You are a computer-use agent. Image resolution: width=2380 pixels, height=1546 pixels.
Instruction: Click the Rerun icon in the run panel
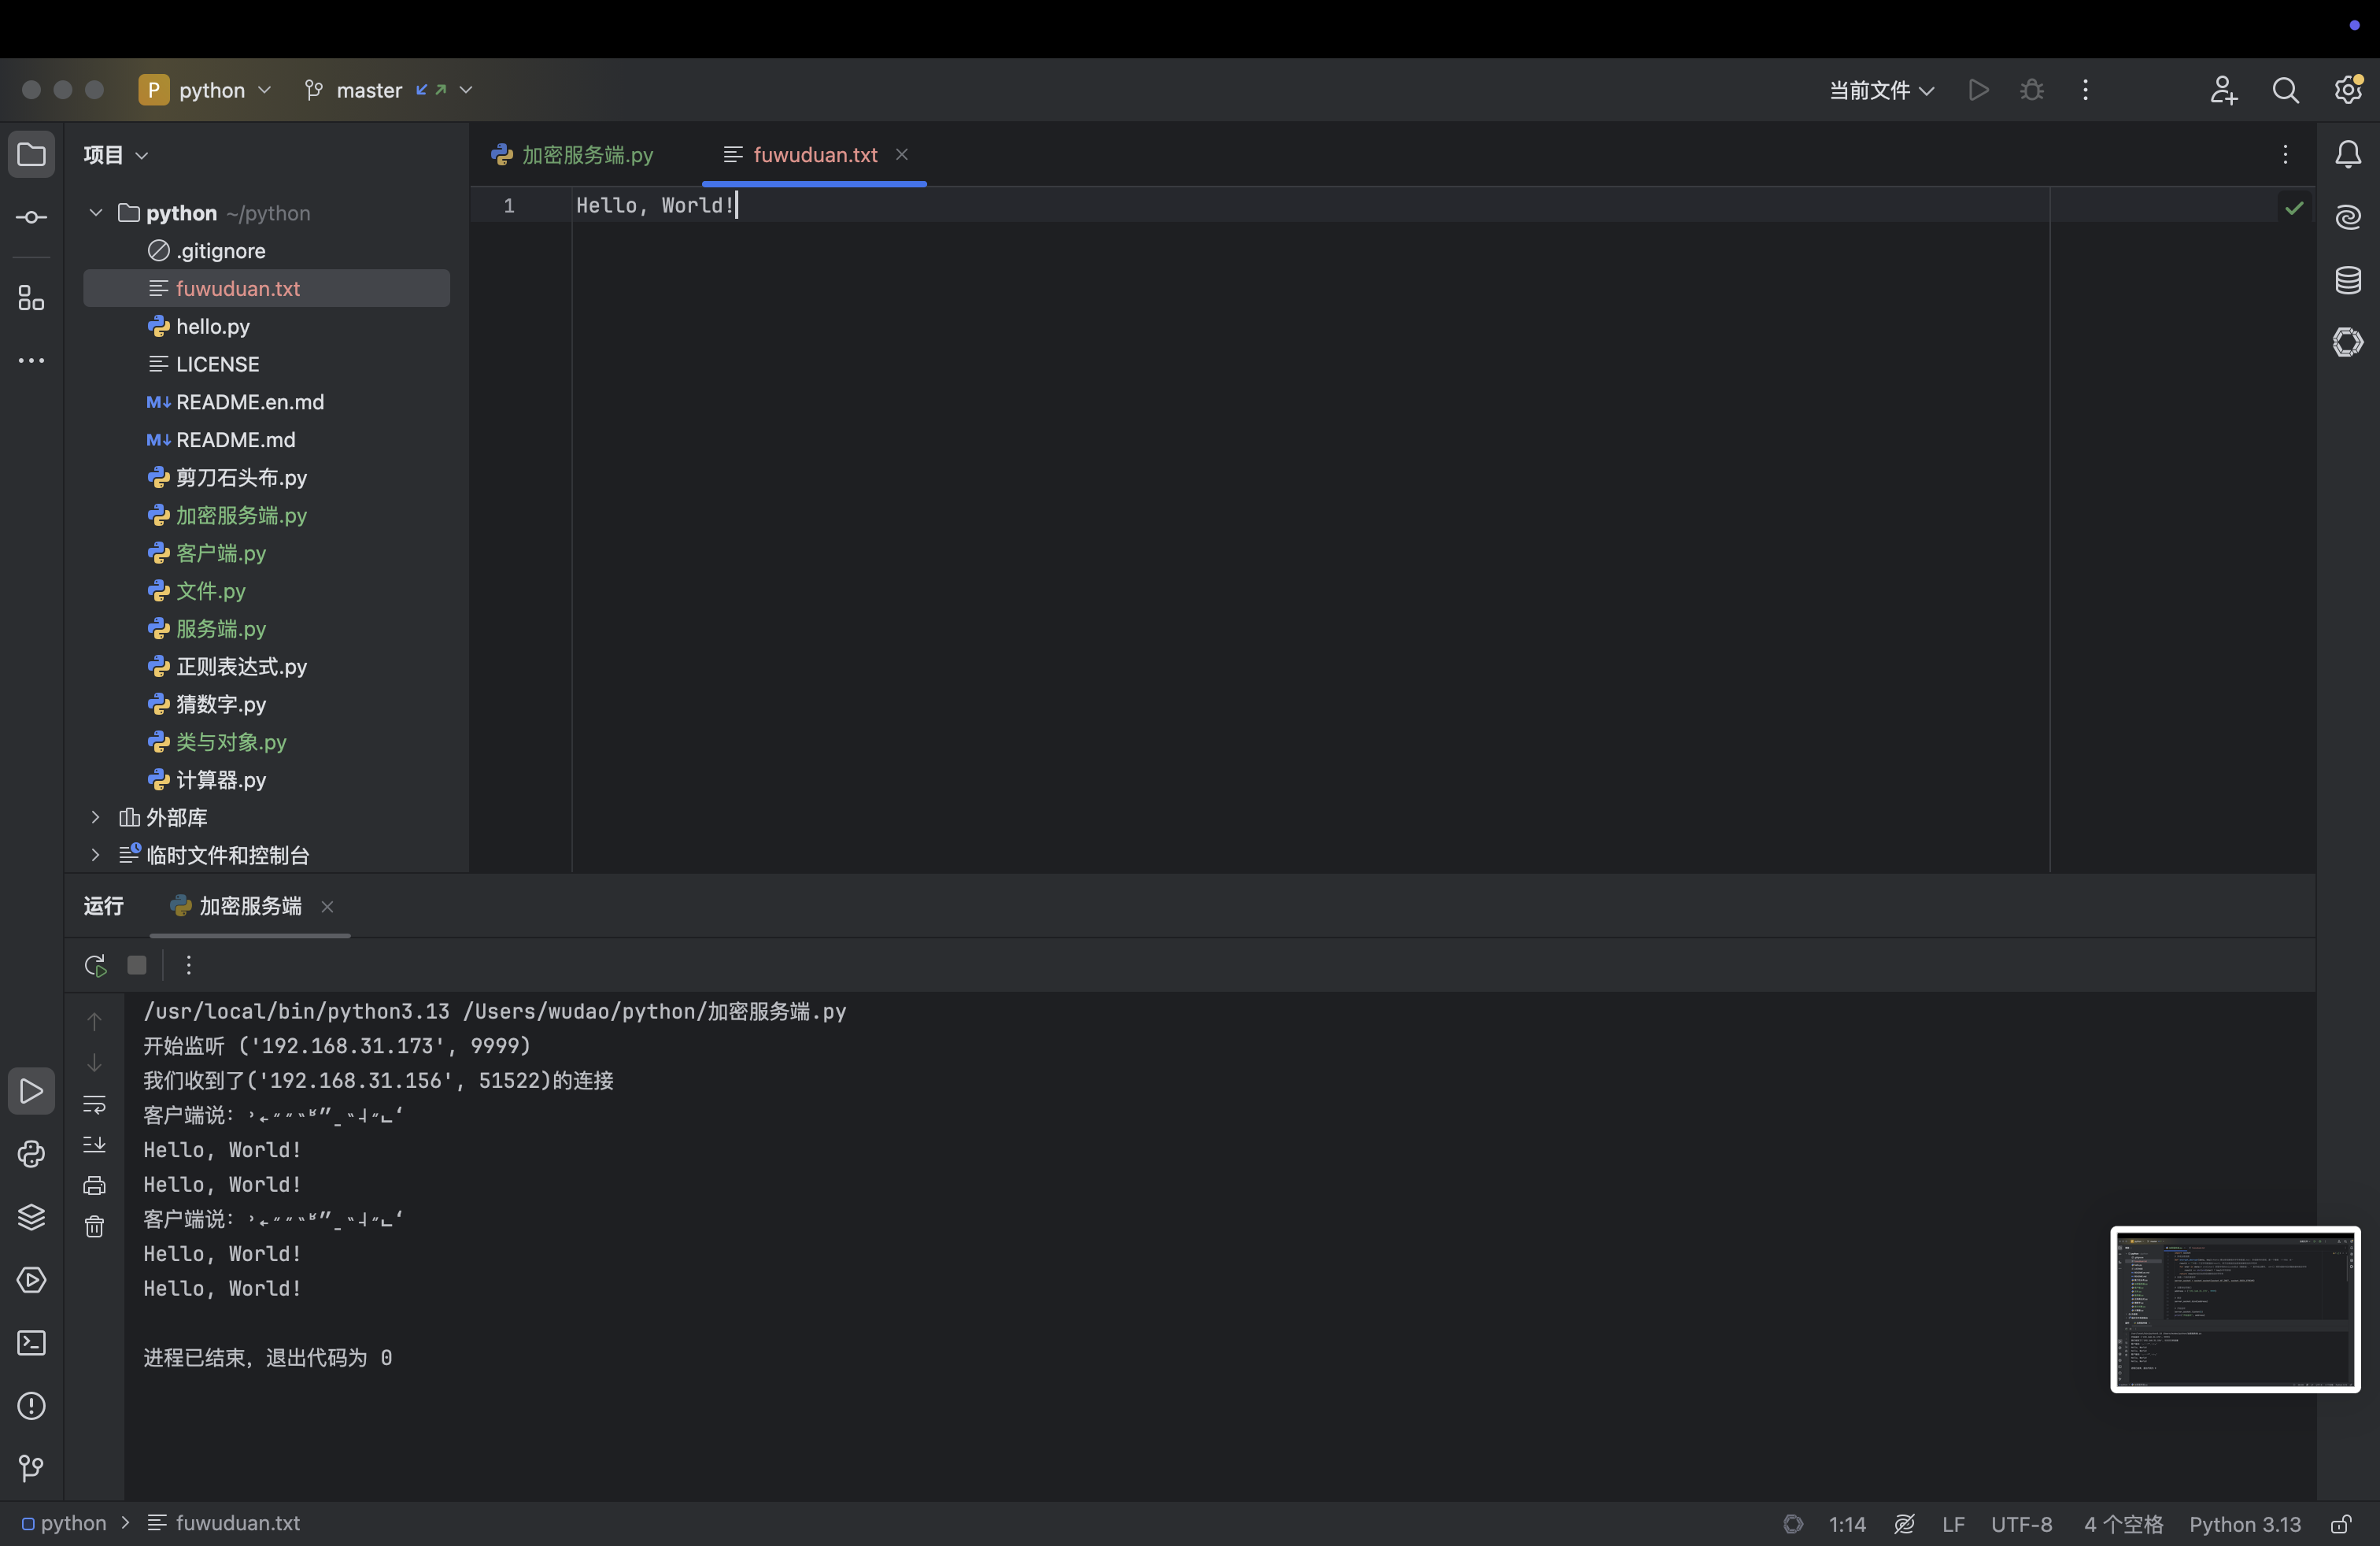[x=95, y=965]
